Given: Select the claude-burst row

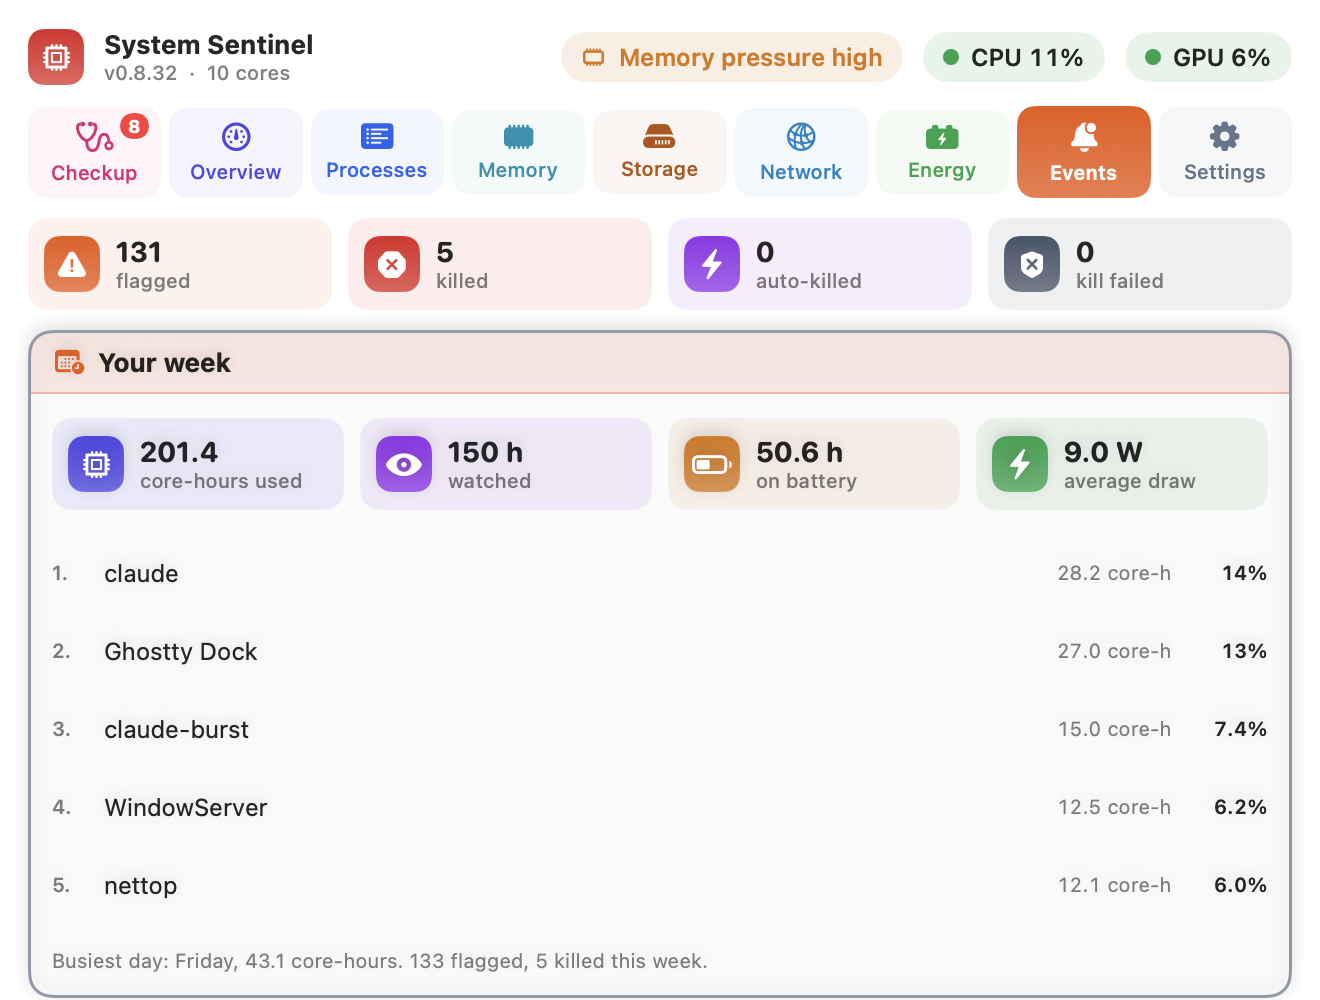Looking at the screenshot, I should [x=660, y=729].
